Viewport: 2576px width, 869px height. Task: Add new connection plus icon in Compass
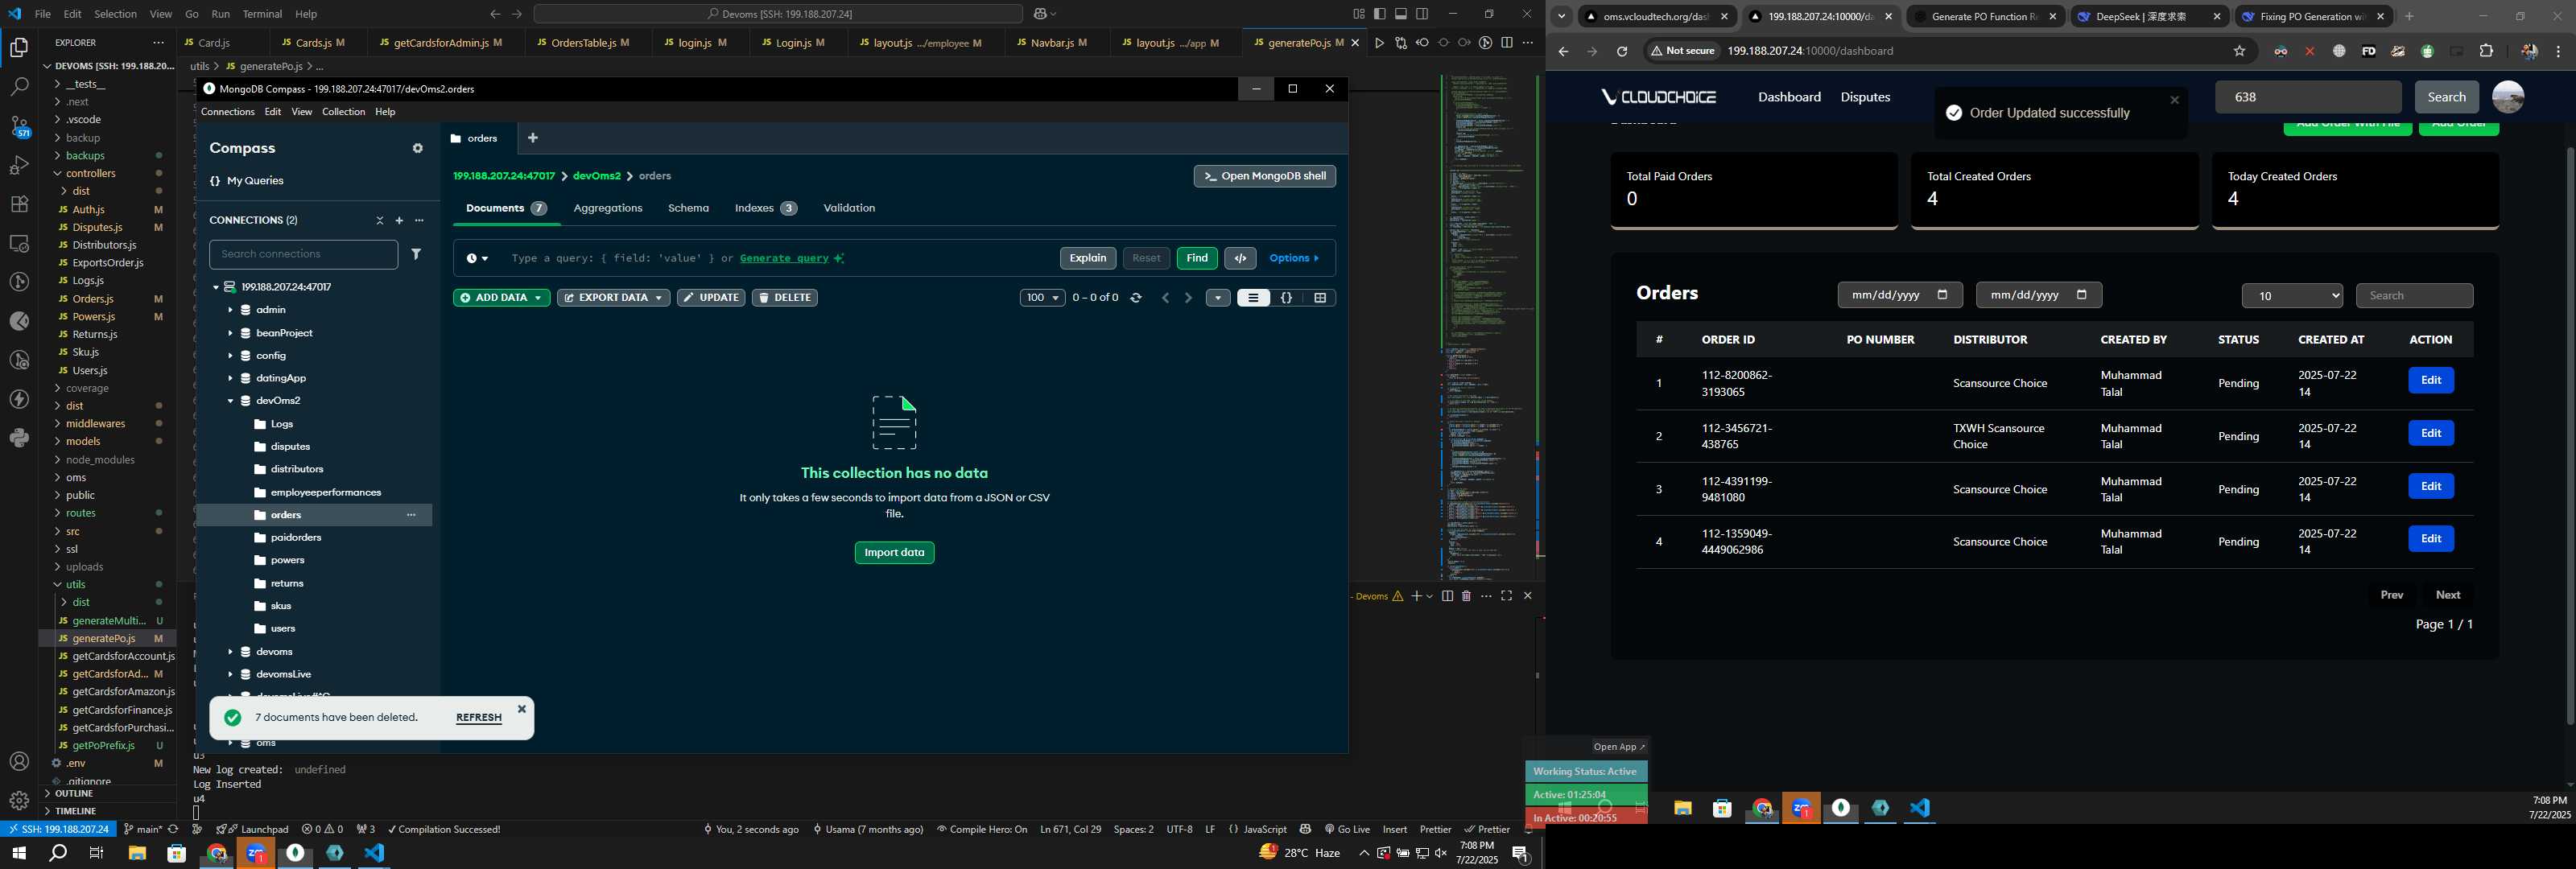coord(399,220)
